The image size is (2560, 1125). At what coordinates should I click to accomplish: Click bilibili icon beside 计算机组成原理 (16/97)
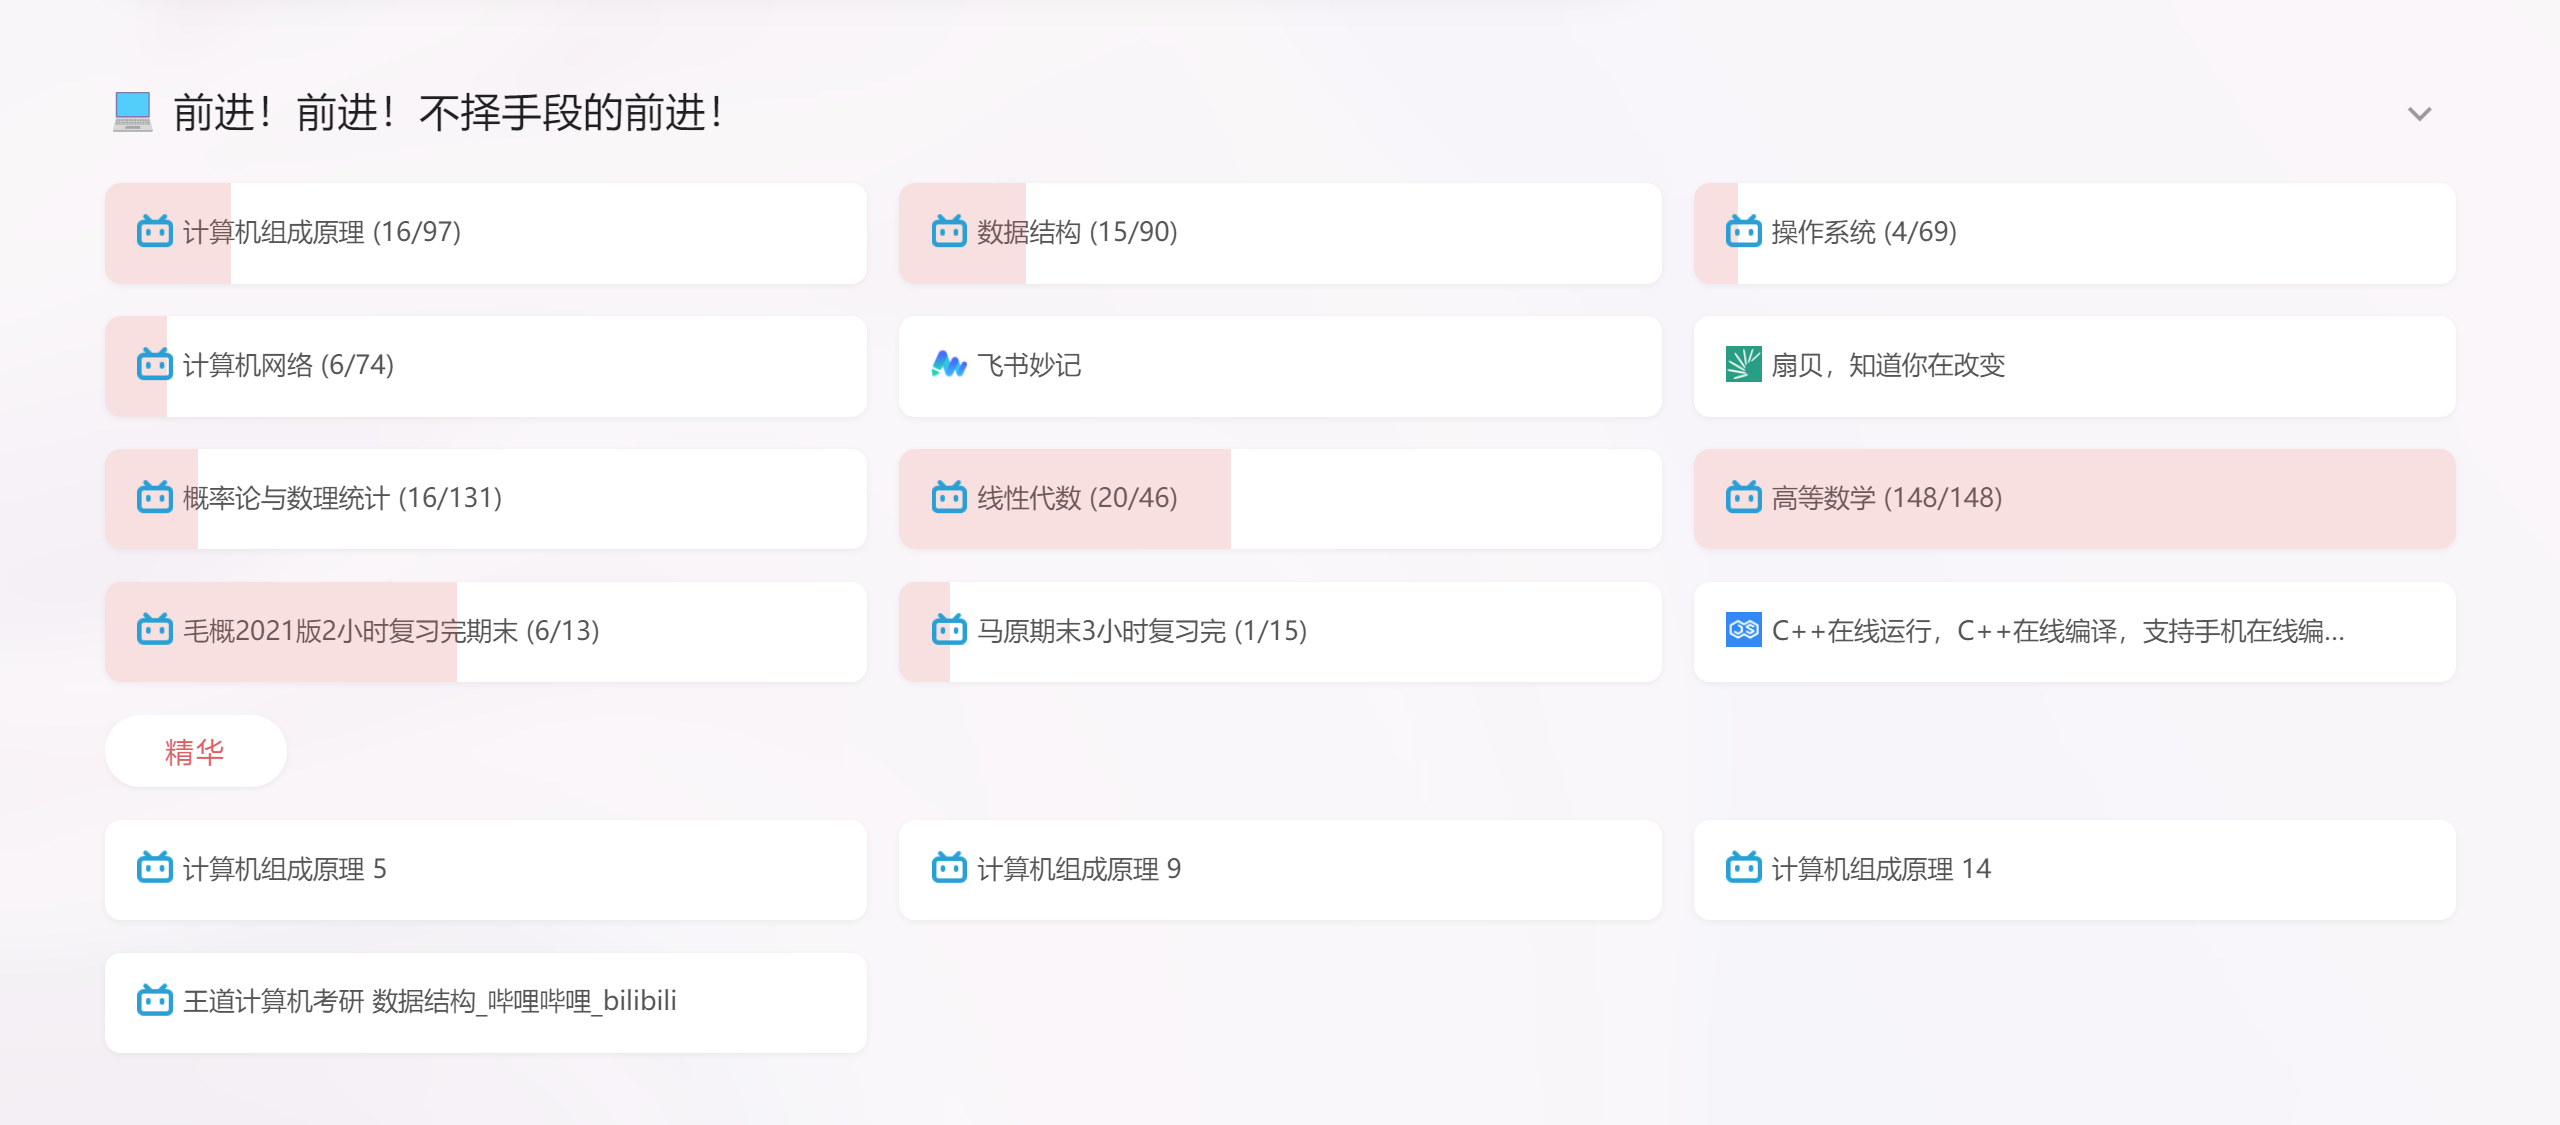click(x=155, y=232)
